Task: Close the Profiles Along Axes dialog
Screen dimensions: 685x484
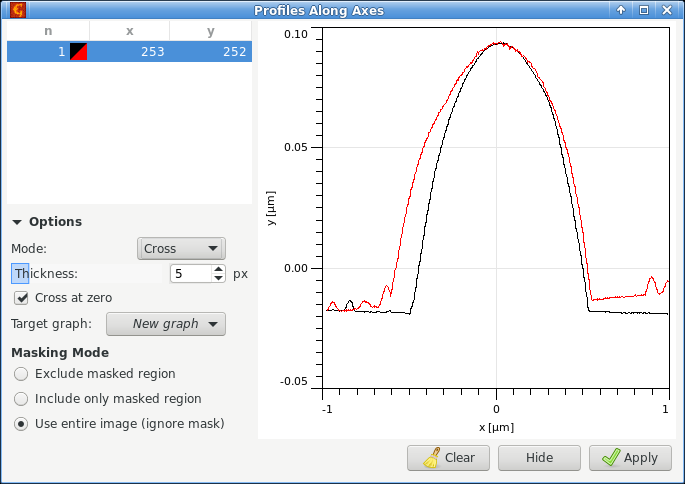Action: [667, 10]
